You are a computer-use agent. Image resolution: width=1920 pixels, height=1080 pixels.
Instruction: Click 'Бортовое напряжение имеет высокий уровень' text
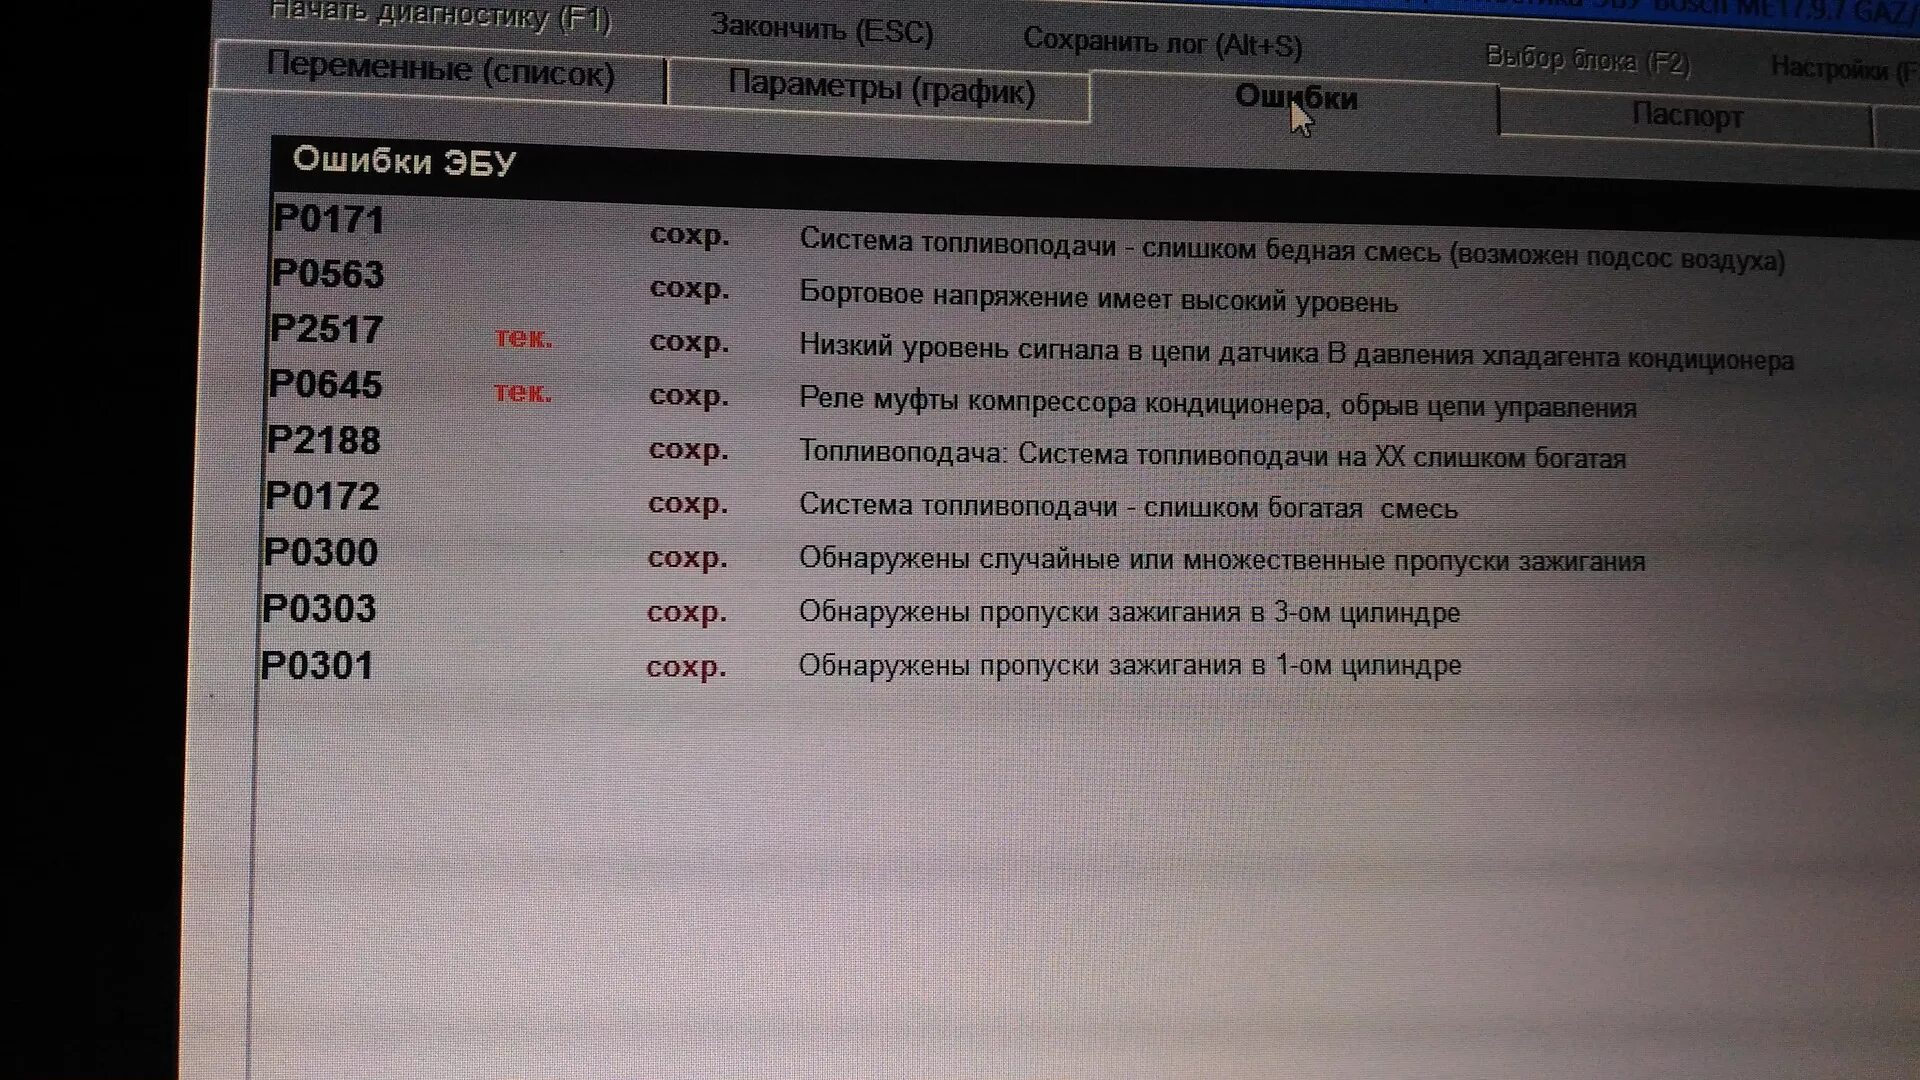[1099, 298]
